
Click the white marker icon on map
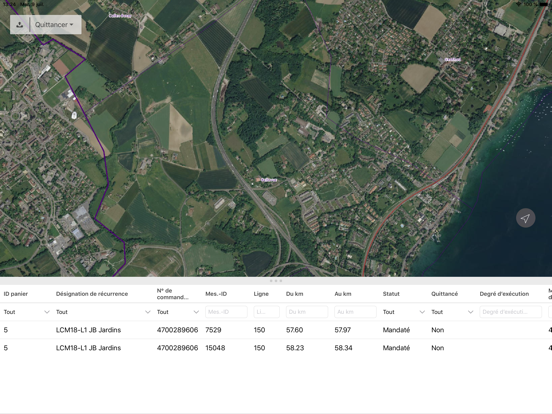pos(74,115)
